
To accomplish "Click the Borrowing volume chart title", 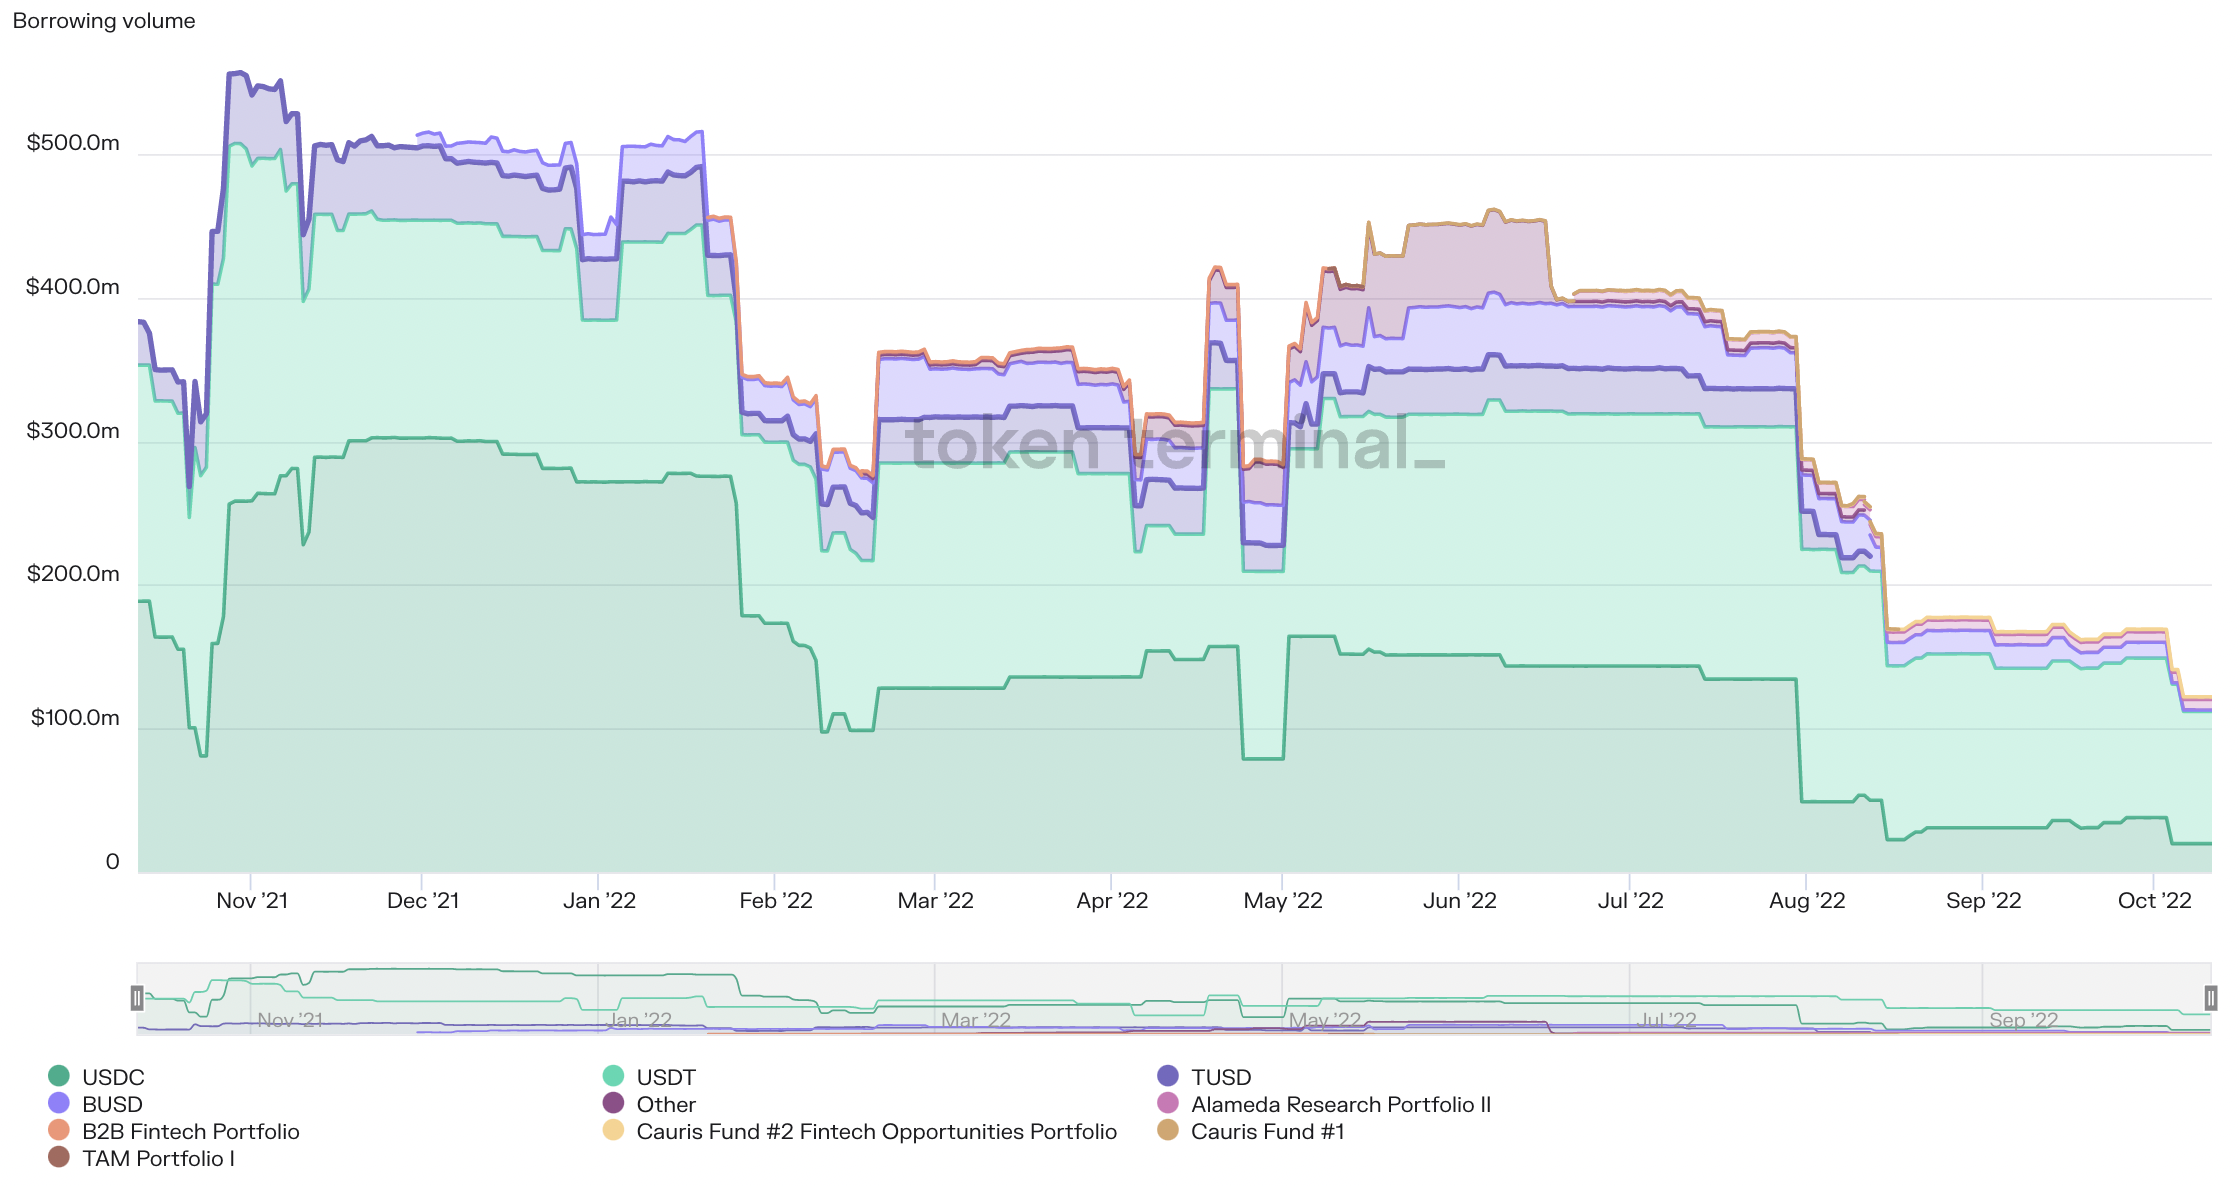I will point(104,21).
